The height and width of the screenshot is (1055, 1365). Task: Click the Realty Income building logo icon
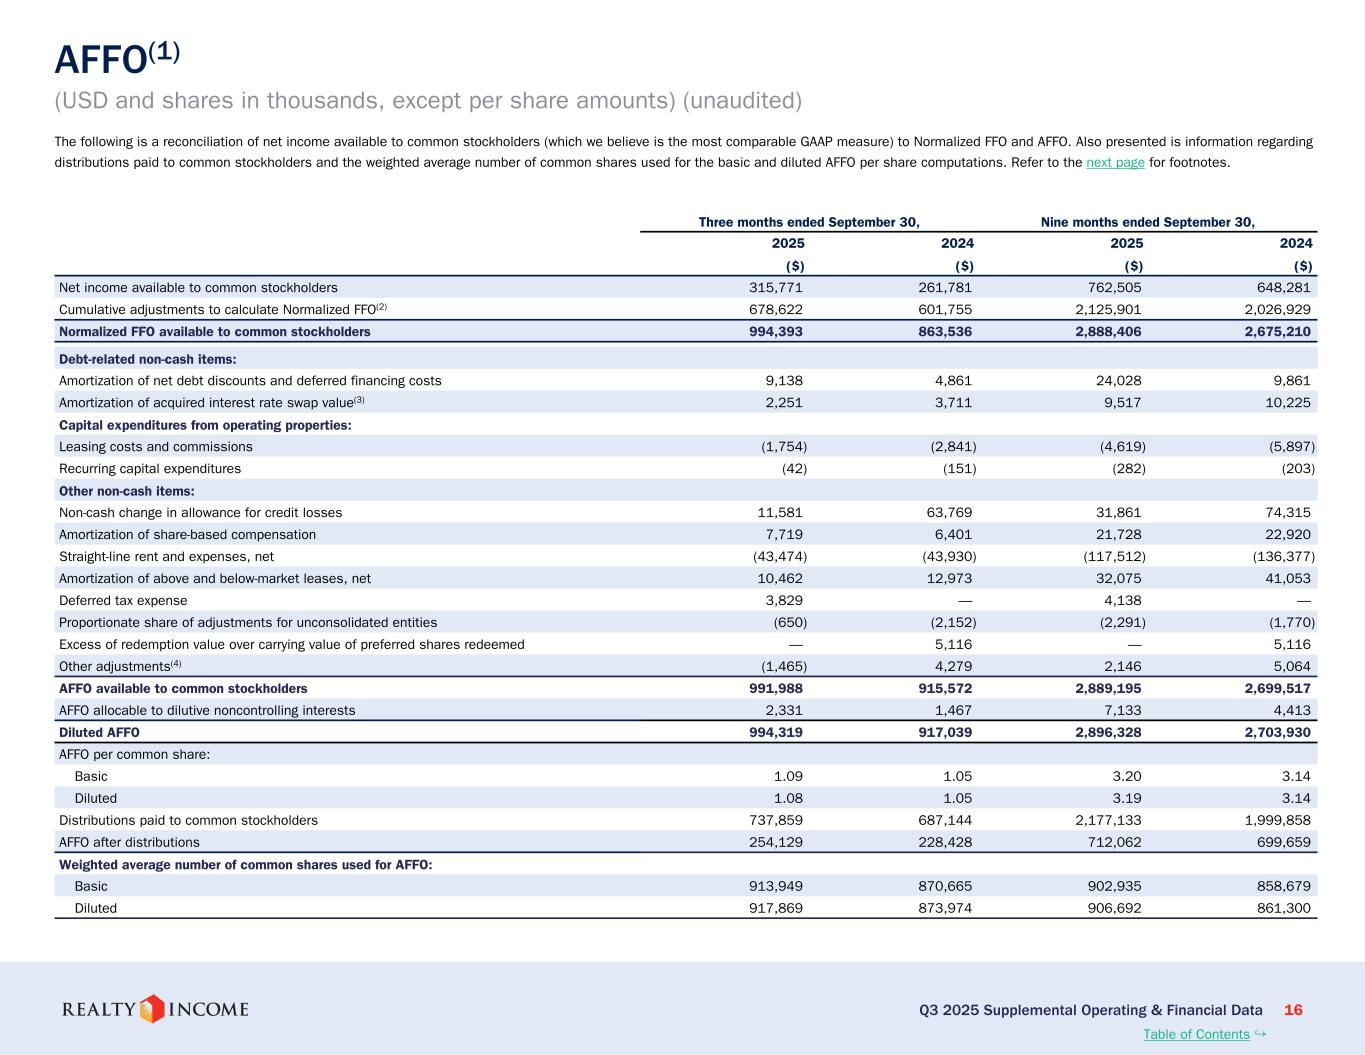point(152,1009)
